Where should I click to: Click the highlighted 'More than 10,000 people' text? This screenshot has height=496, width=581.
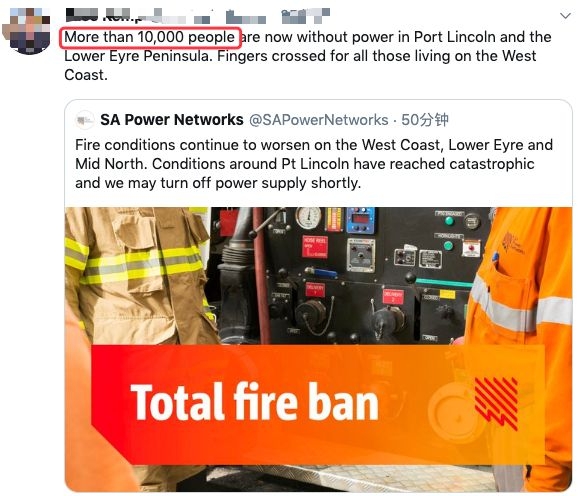click(x=150, y=37)
